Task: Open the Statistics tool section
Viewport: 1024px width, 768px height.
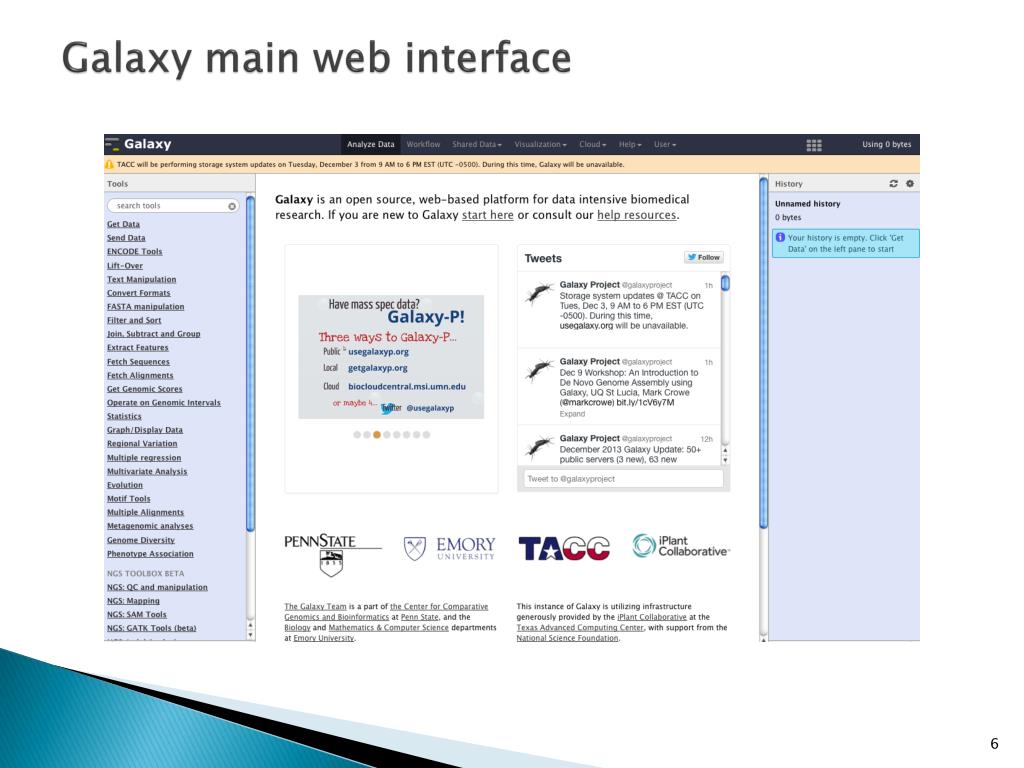Action: (x=124, y=417)
